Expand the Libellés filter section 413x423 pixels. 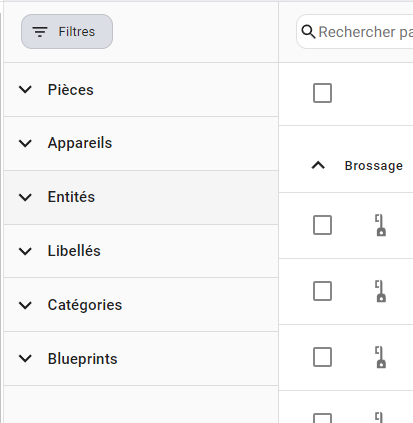pyautogui.click(x=141, y=251)
